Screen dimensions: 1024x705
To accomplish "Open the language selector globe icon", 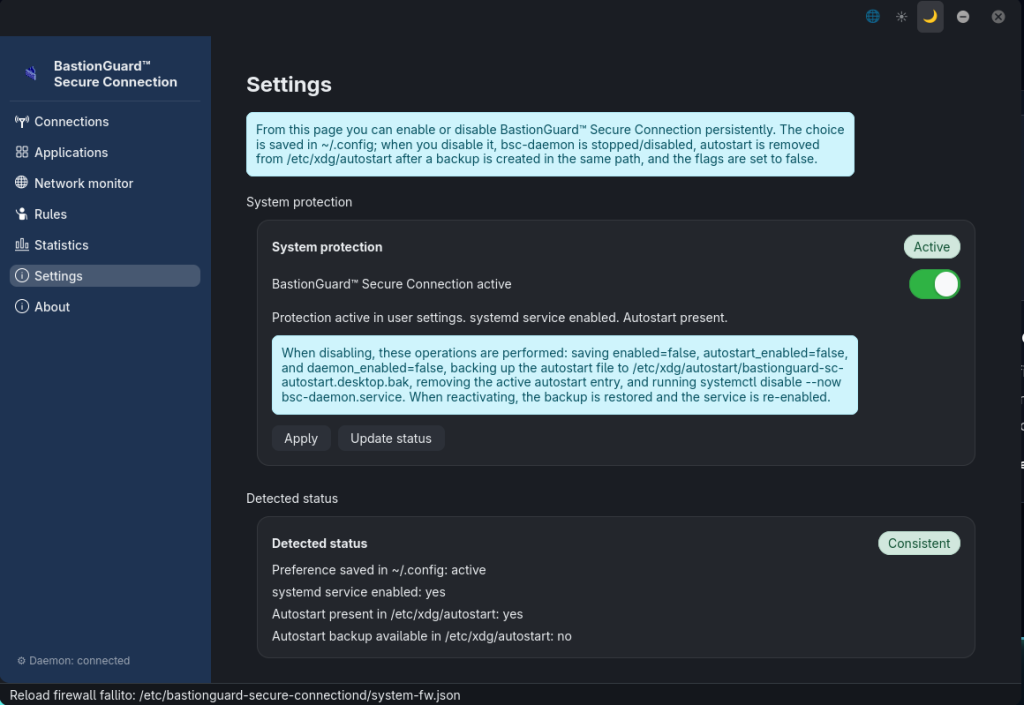I will [x=872, y=16].
